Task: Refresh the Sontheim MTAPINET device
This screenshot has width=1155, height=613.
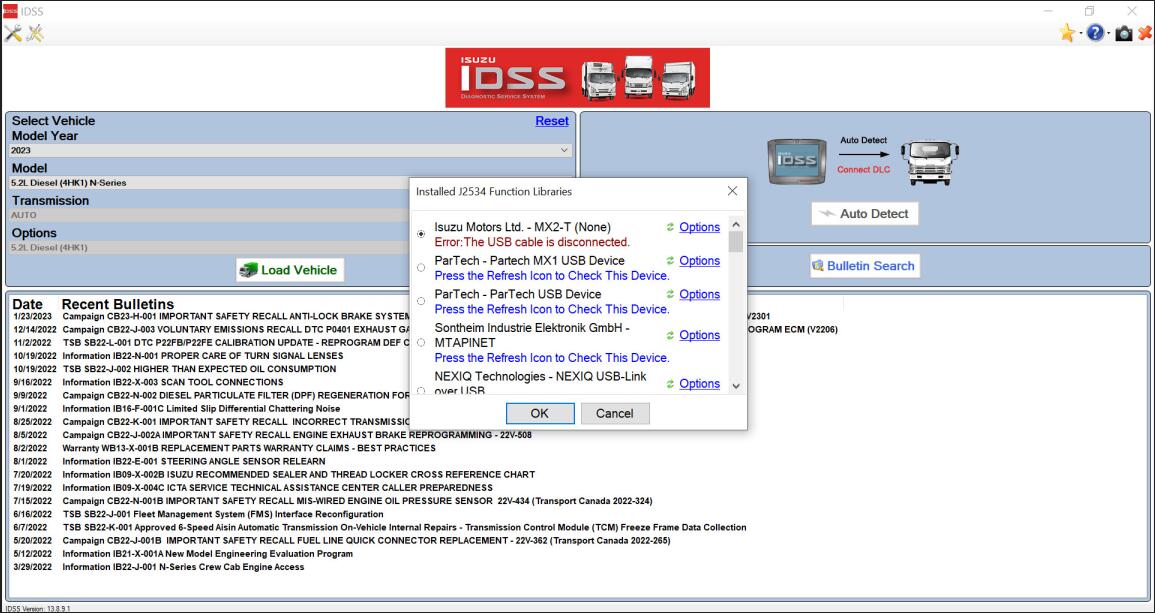Action: [x=670, y=335]
